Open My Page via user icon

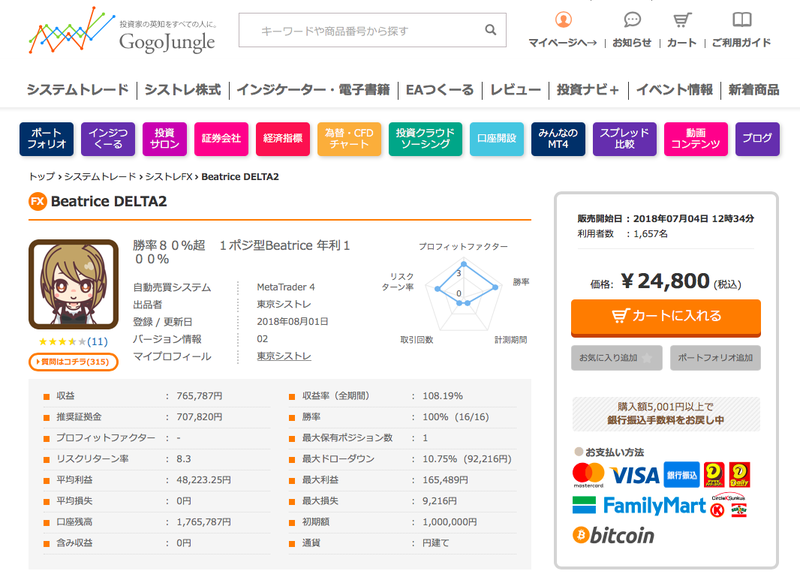click(x=563, y=19)
